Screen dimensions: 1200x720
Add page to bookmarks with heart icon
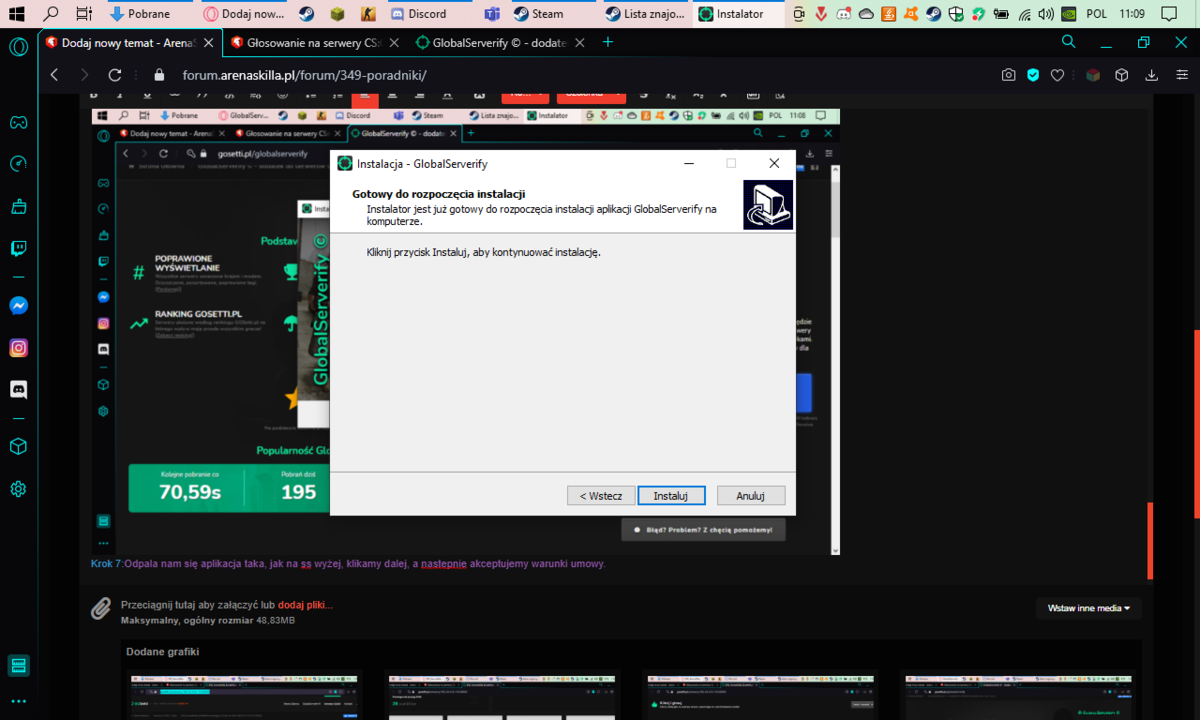coord(1057,75)
